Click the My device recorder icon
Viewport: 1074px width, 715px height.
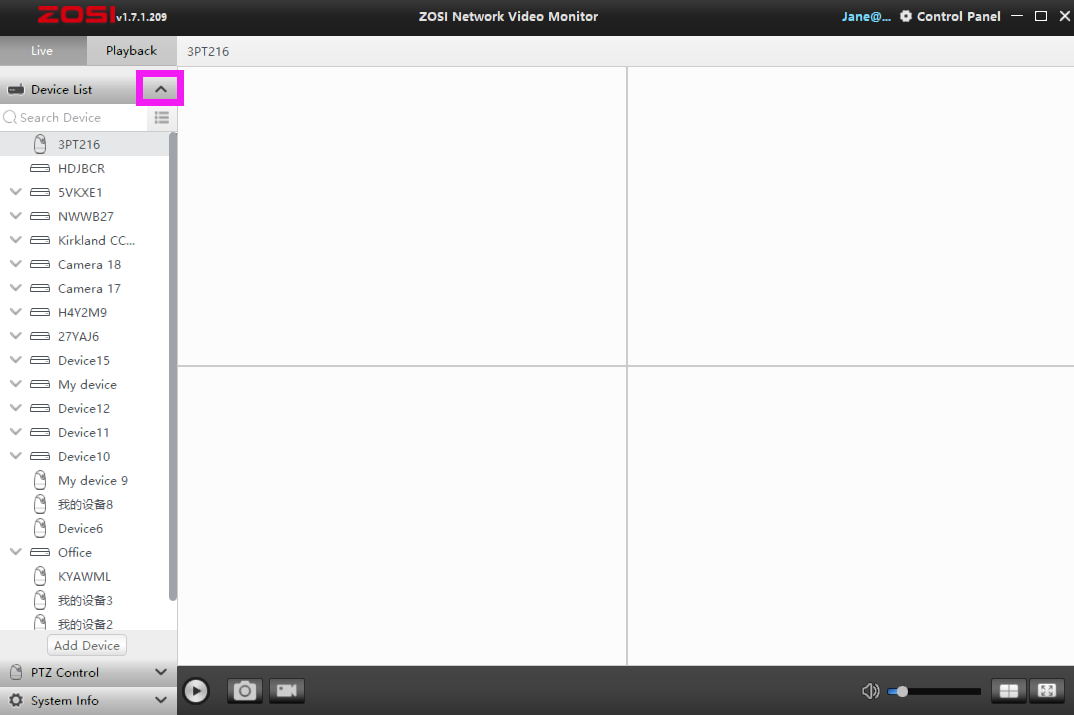click(40, 384)
